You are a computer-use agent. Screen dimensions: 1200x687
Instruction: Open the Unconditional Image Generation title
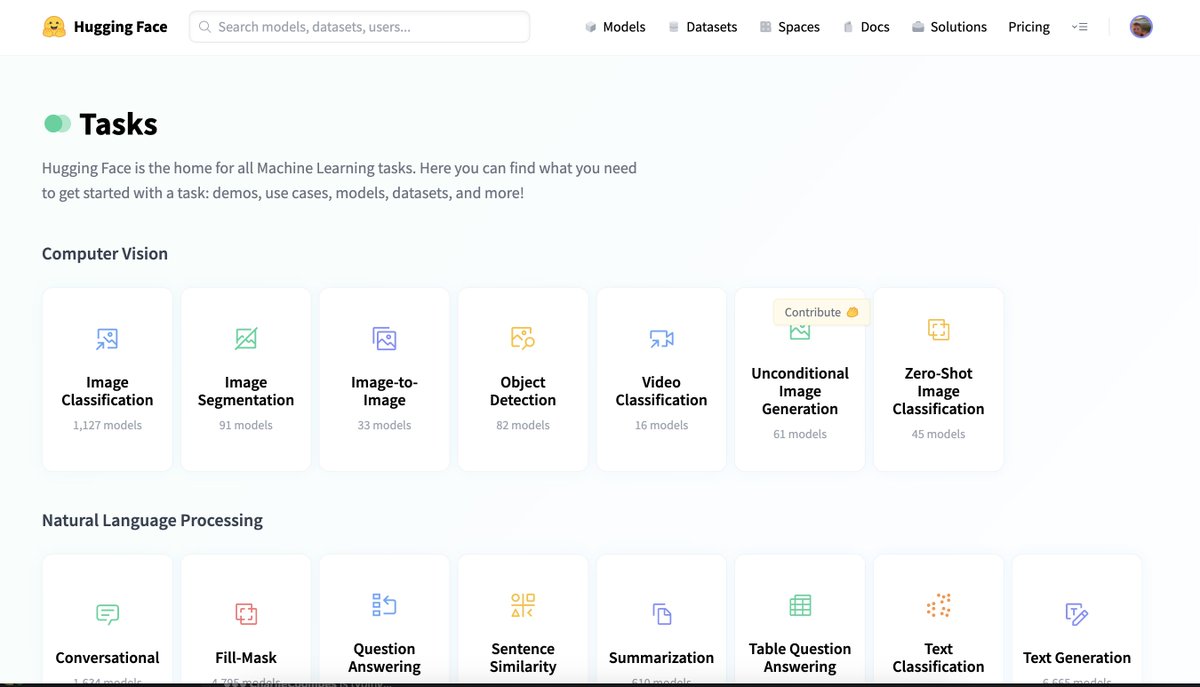point(800,391)
